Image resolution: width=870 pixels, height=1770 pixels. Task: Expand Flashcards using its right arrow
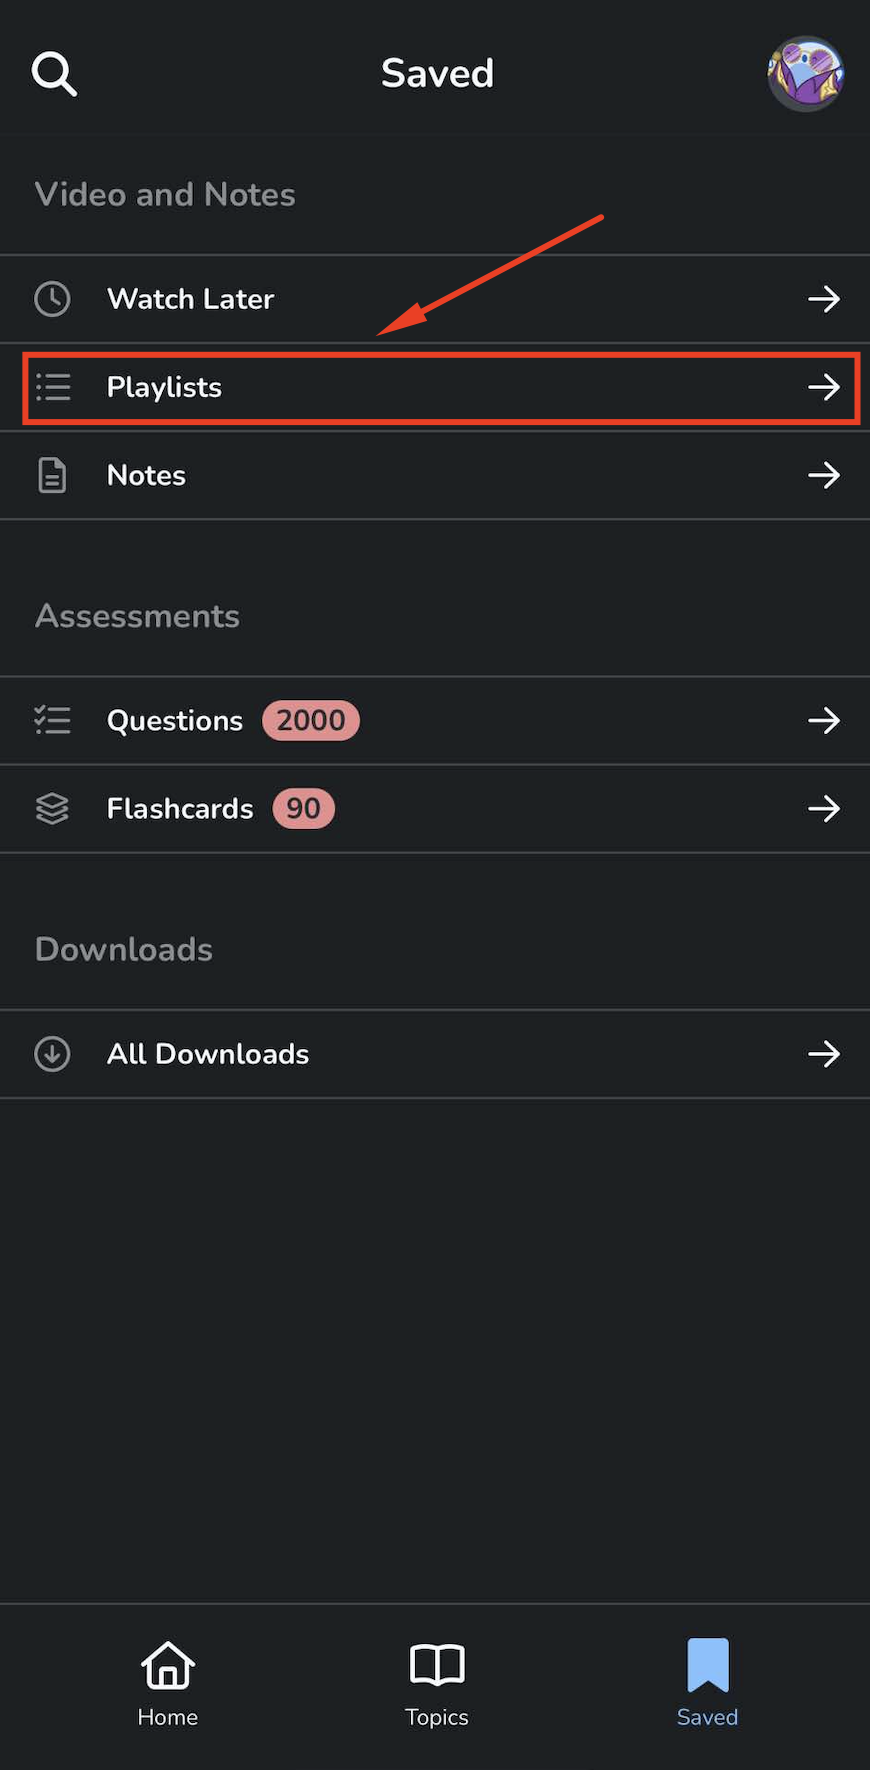824,808
